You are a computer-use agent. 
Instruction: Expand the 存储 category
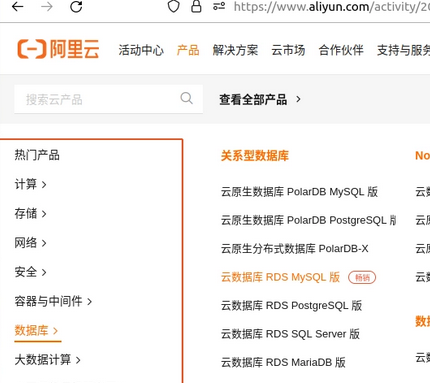coord(30,213)
